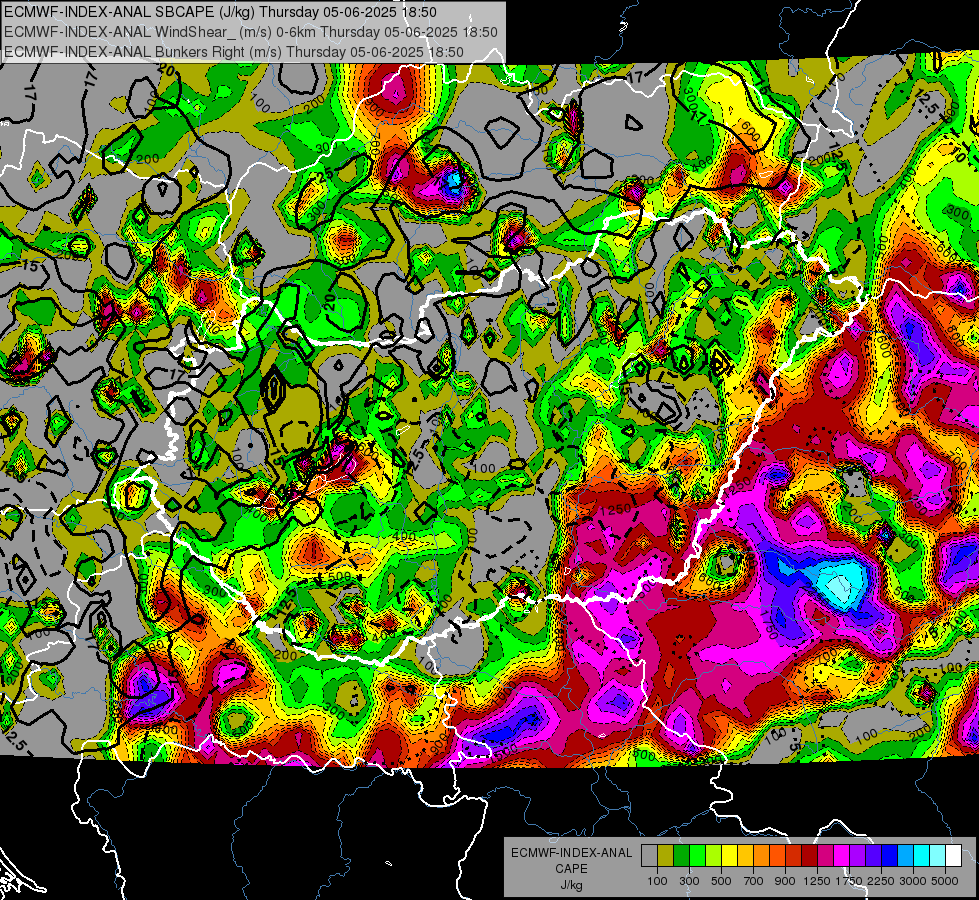Click the J/kg unit label in legend
The image size is (979, 900).
[571, 885]
